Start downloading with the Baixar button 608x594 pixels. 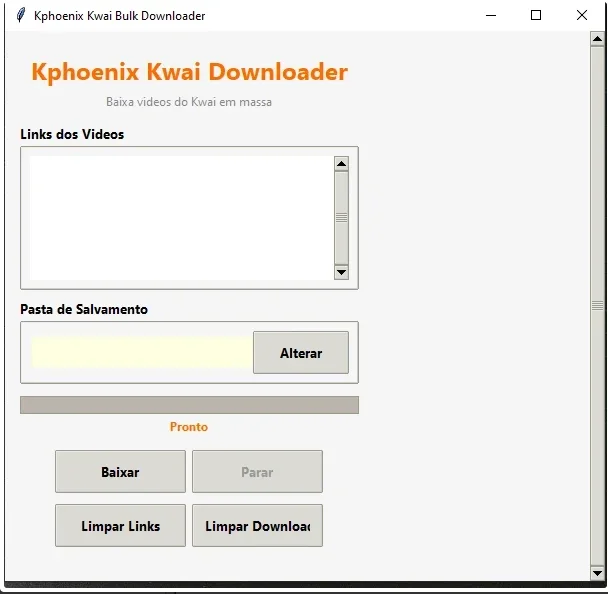click(x=120, y=471)
